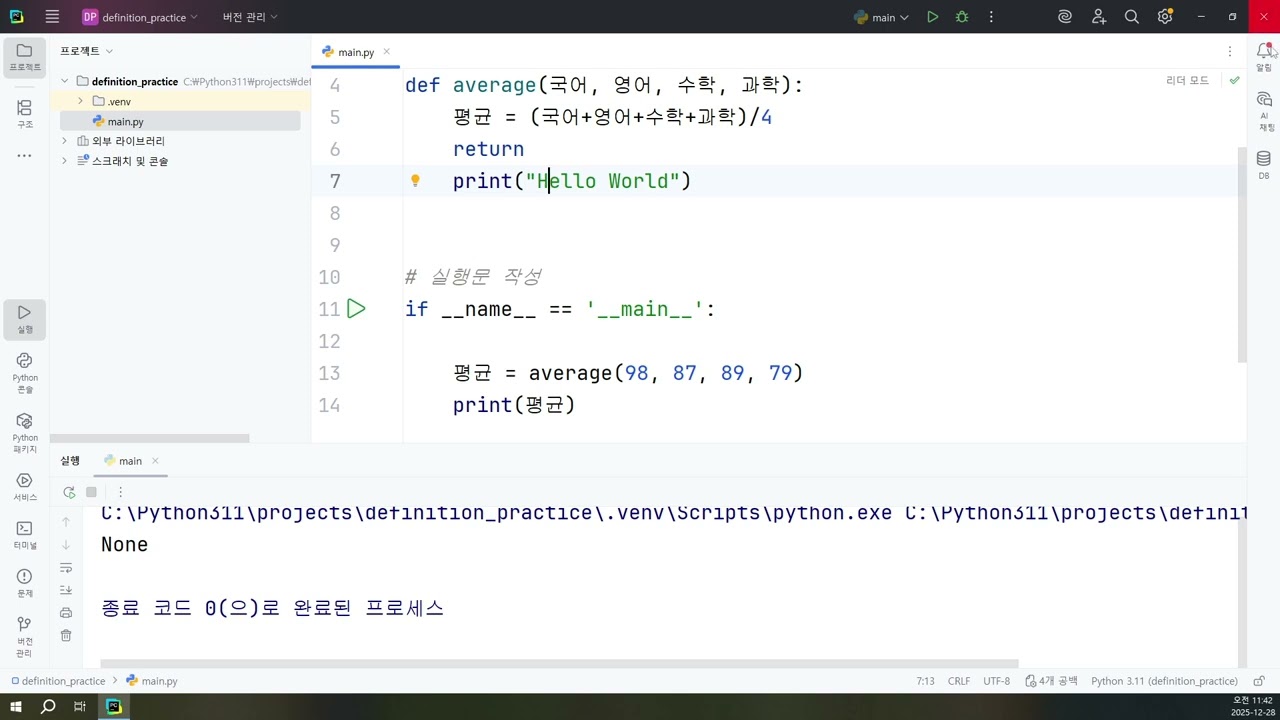1280x720 pixels.
Task: Run the main configuration
Action: (x=932, y=17)
